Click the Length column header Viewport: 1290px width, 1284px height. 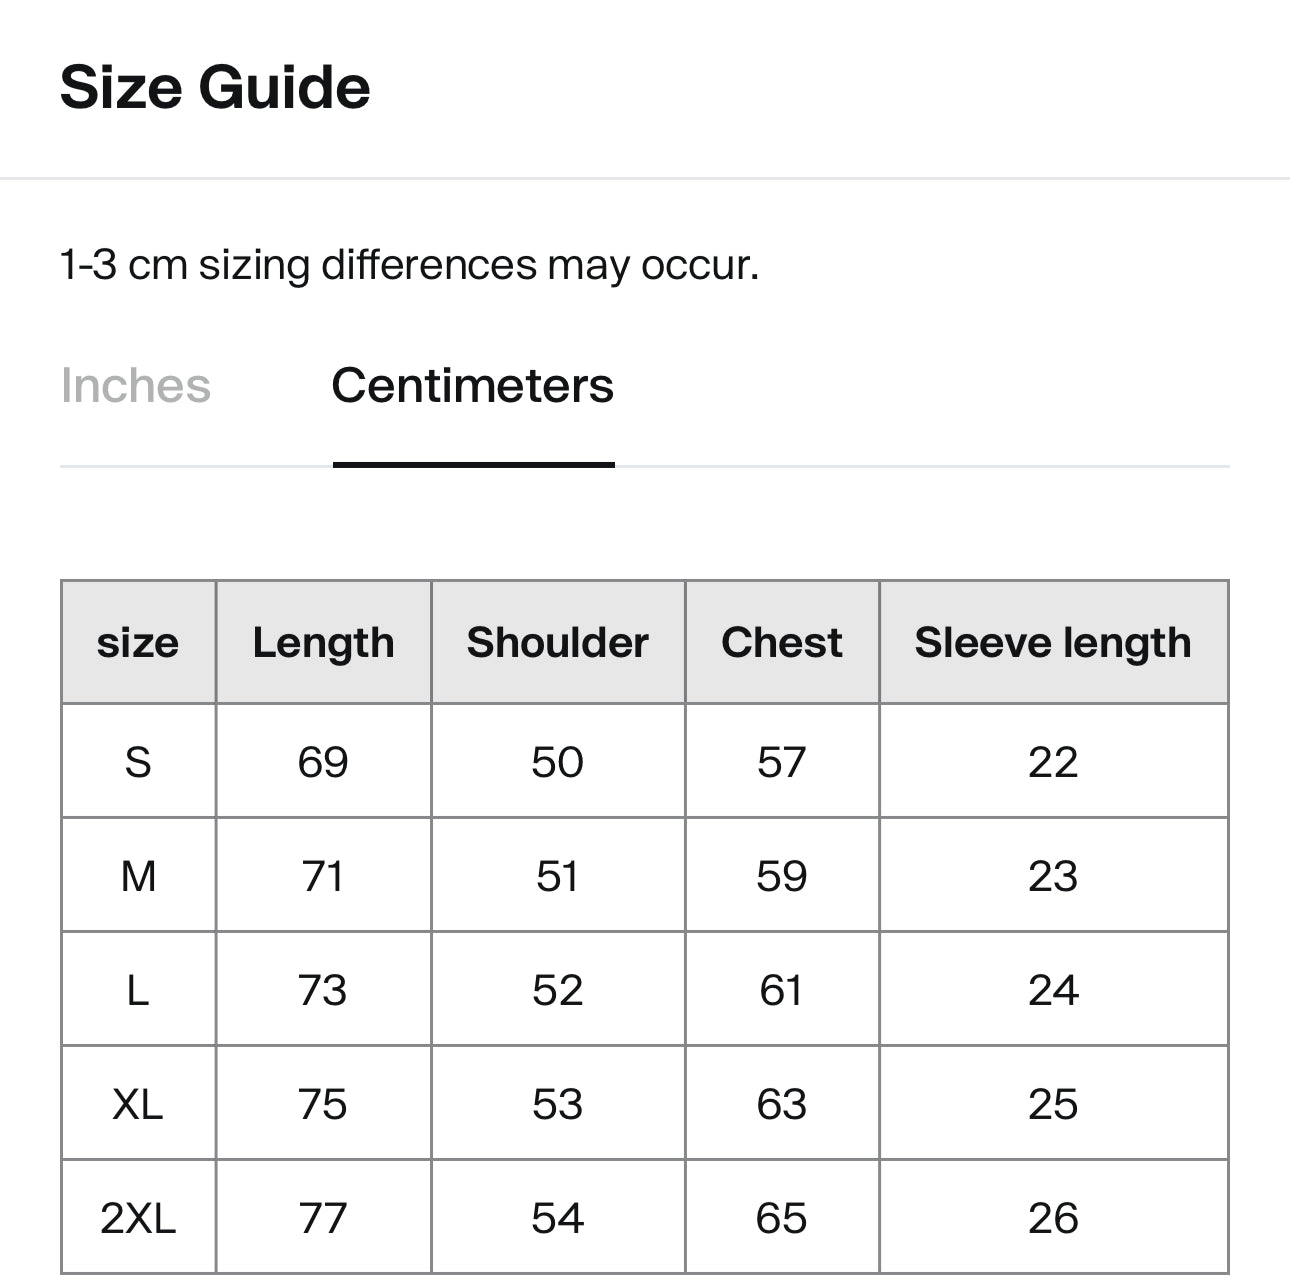point(323,642)
